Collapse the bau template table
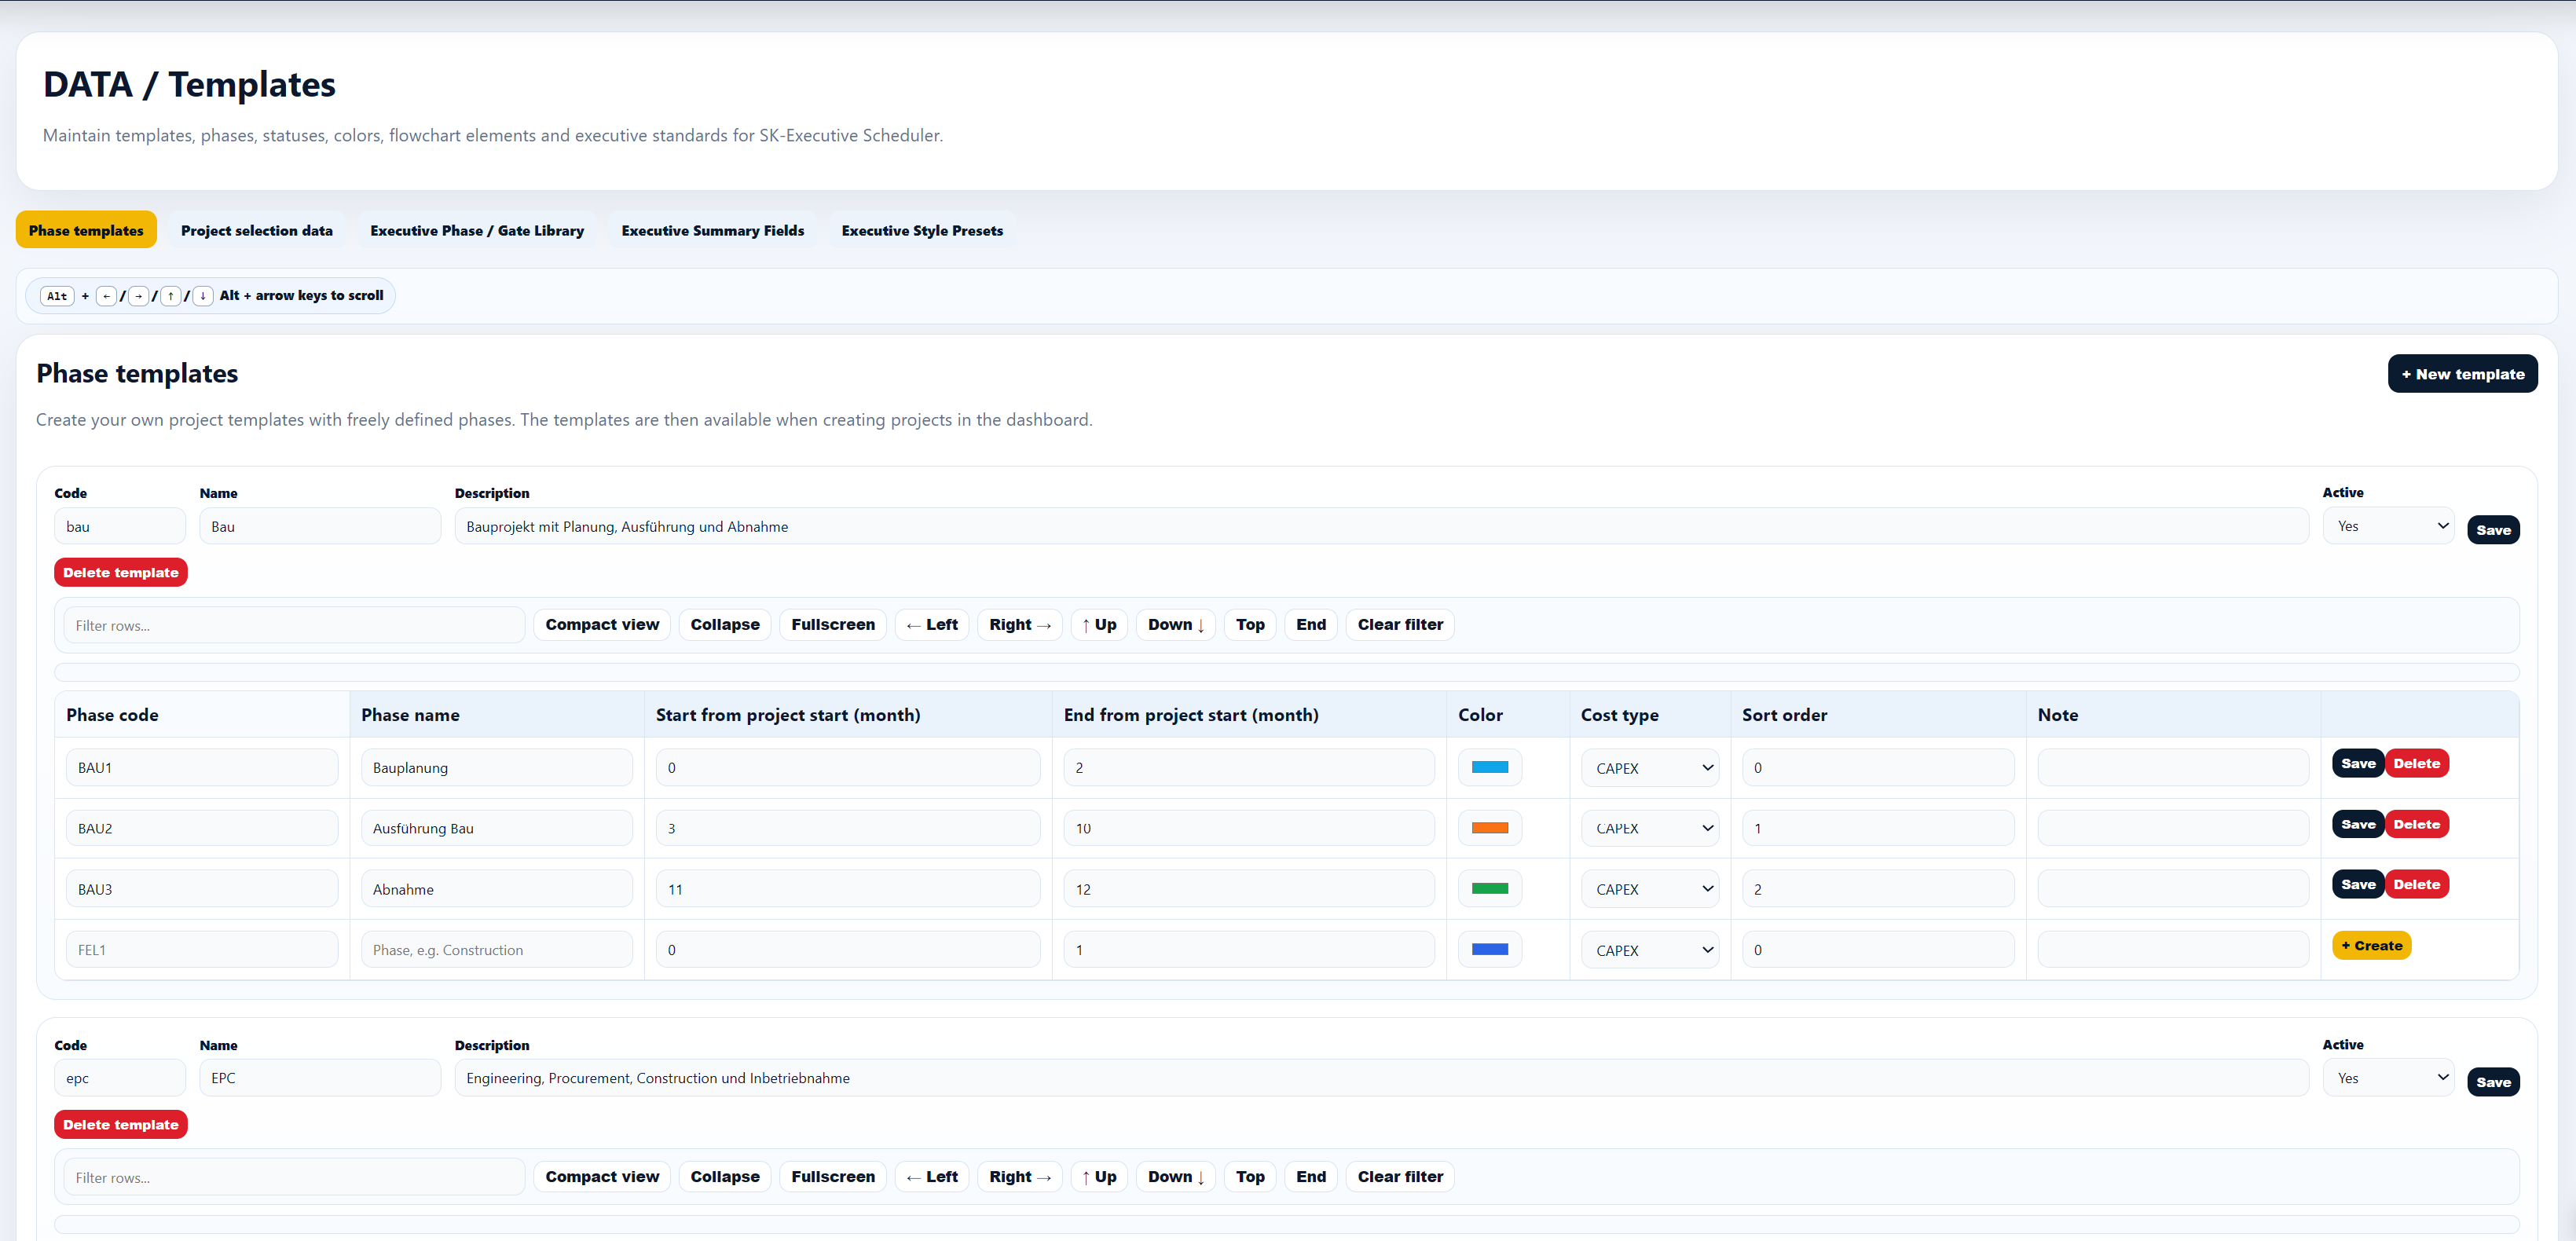Image resolution: width=2576 pixels, height=1241 pixels. point(725,624)
